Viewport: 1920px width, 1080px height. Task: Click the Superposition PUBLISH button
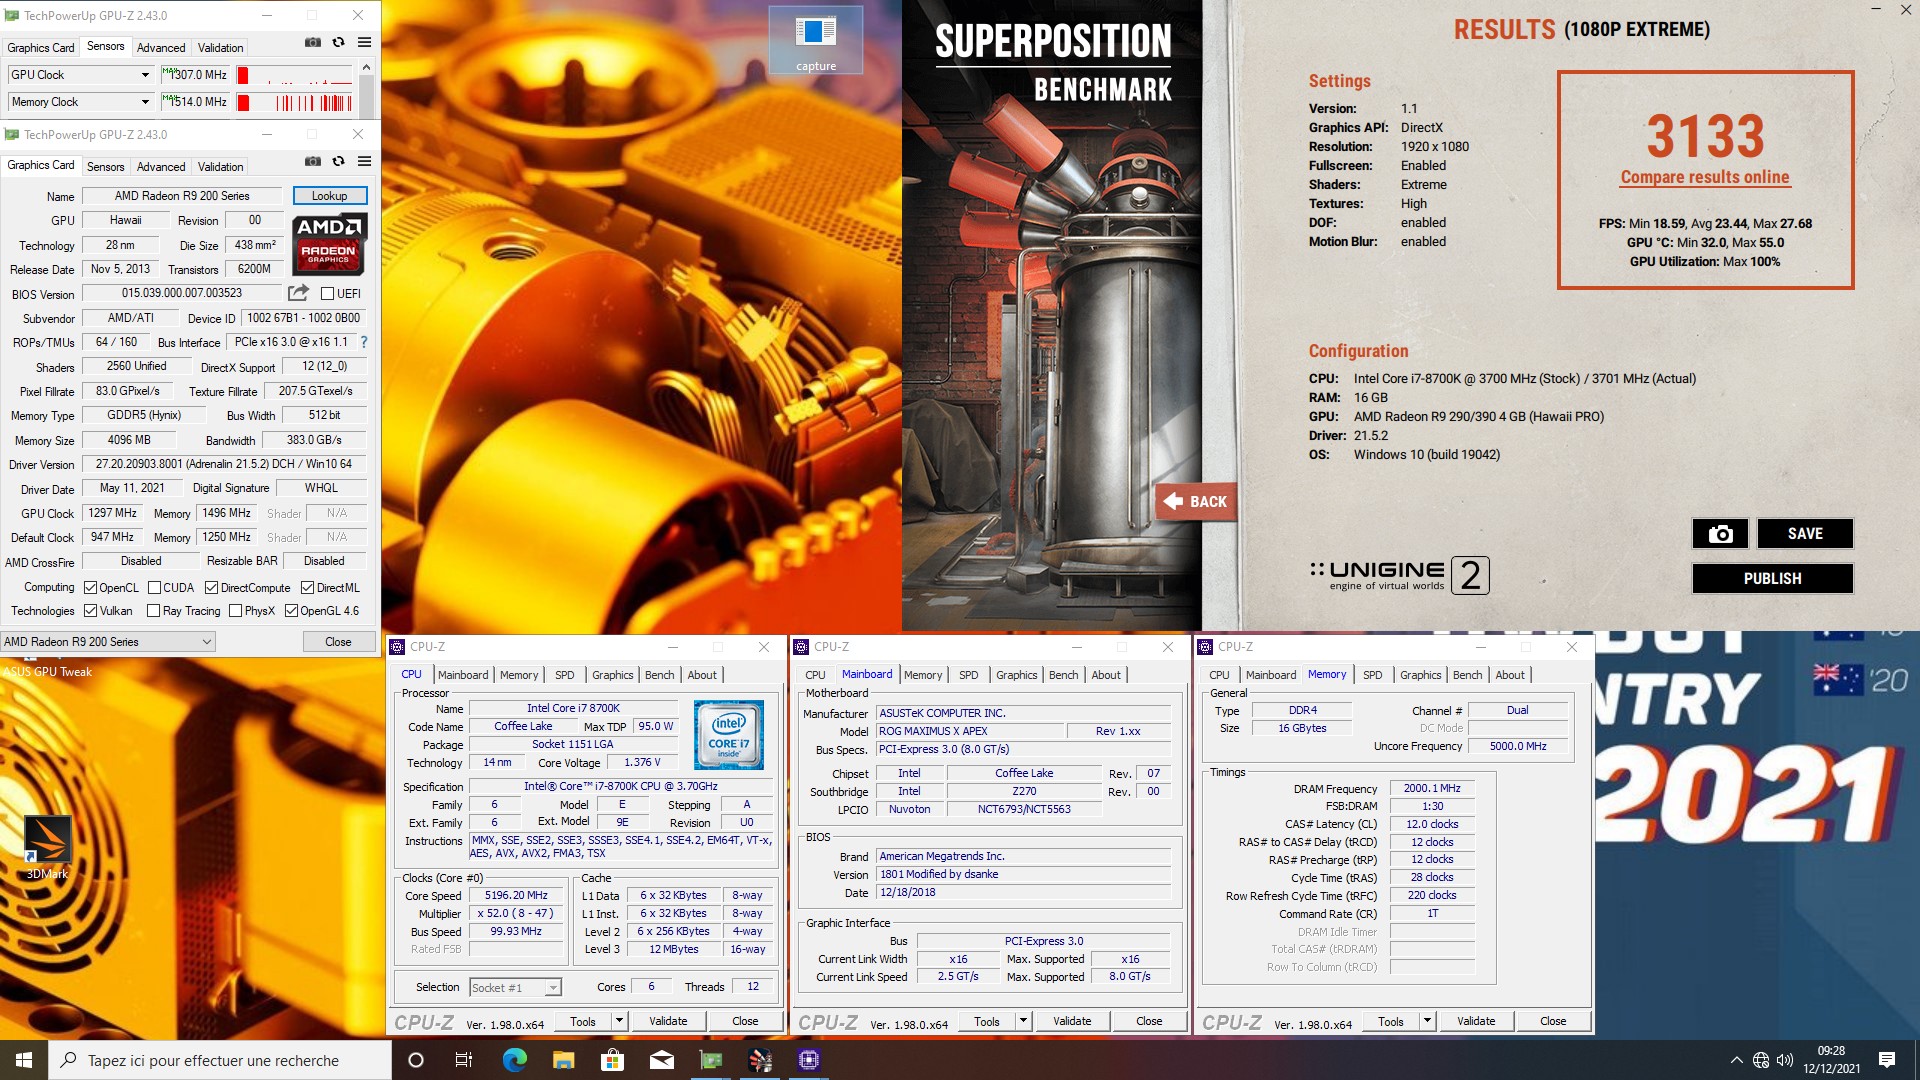click(1772, 579)
